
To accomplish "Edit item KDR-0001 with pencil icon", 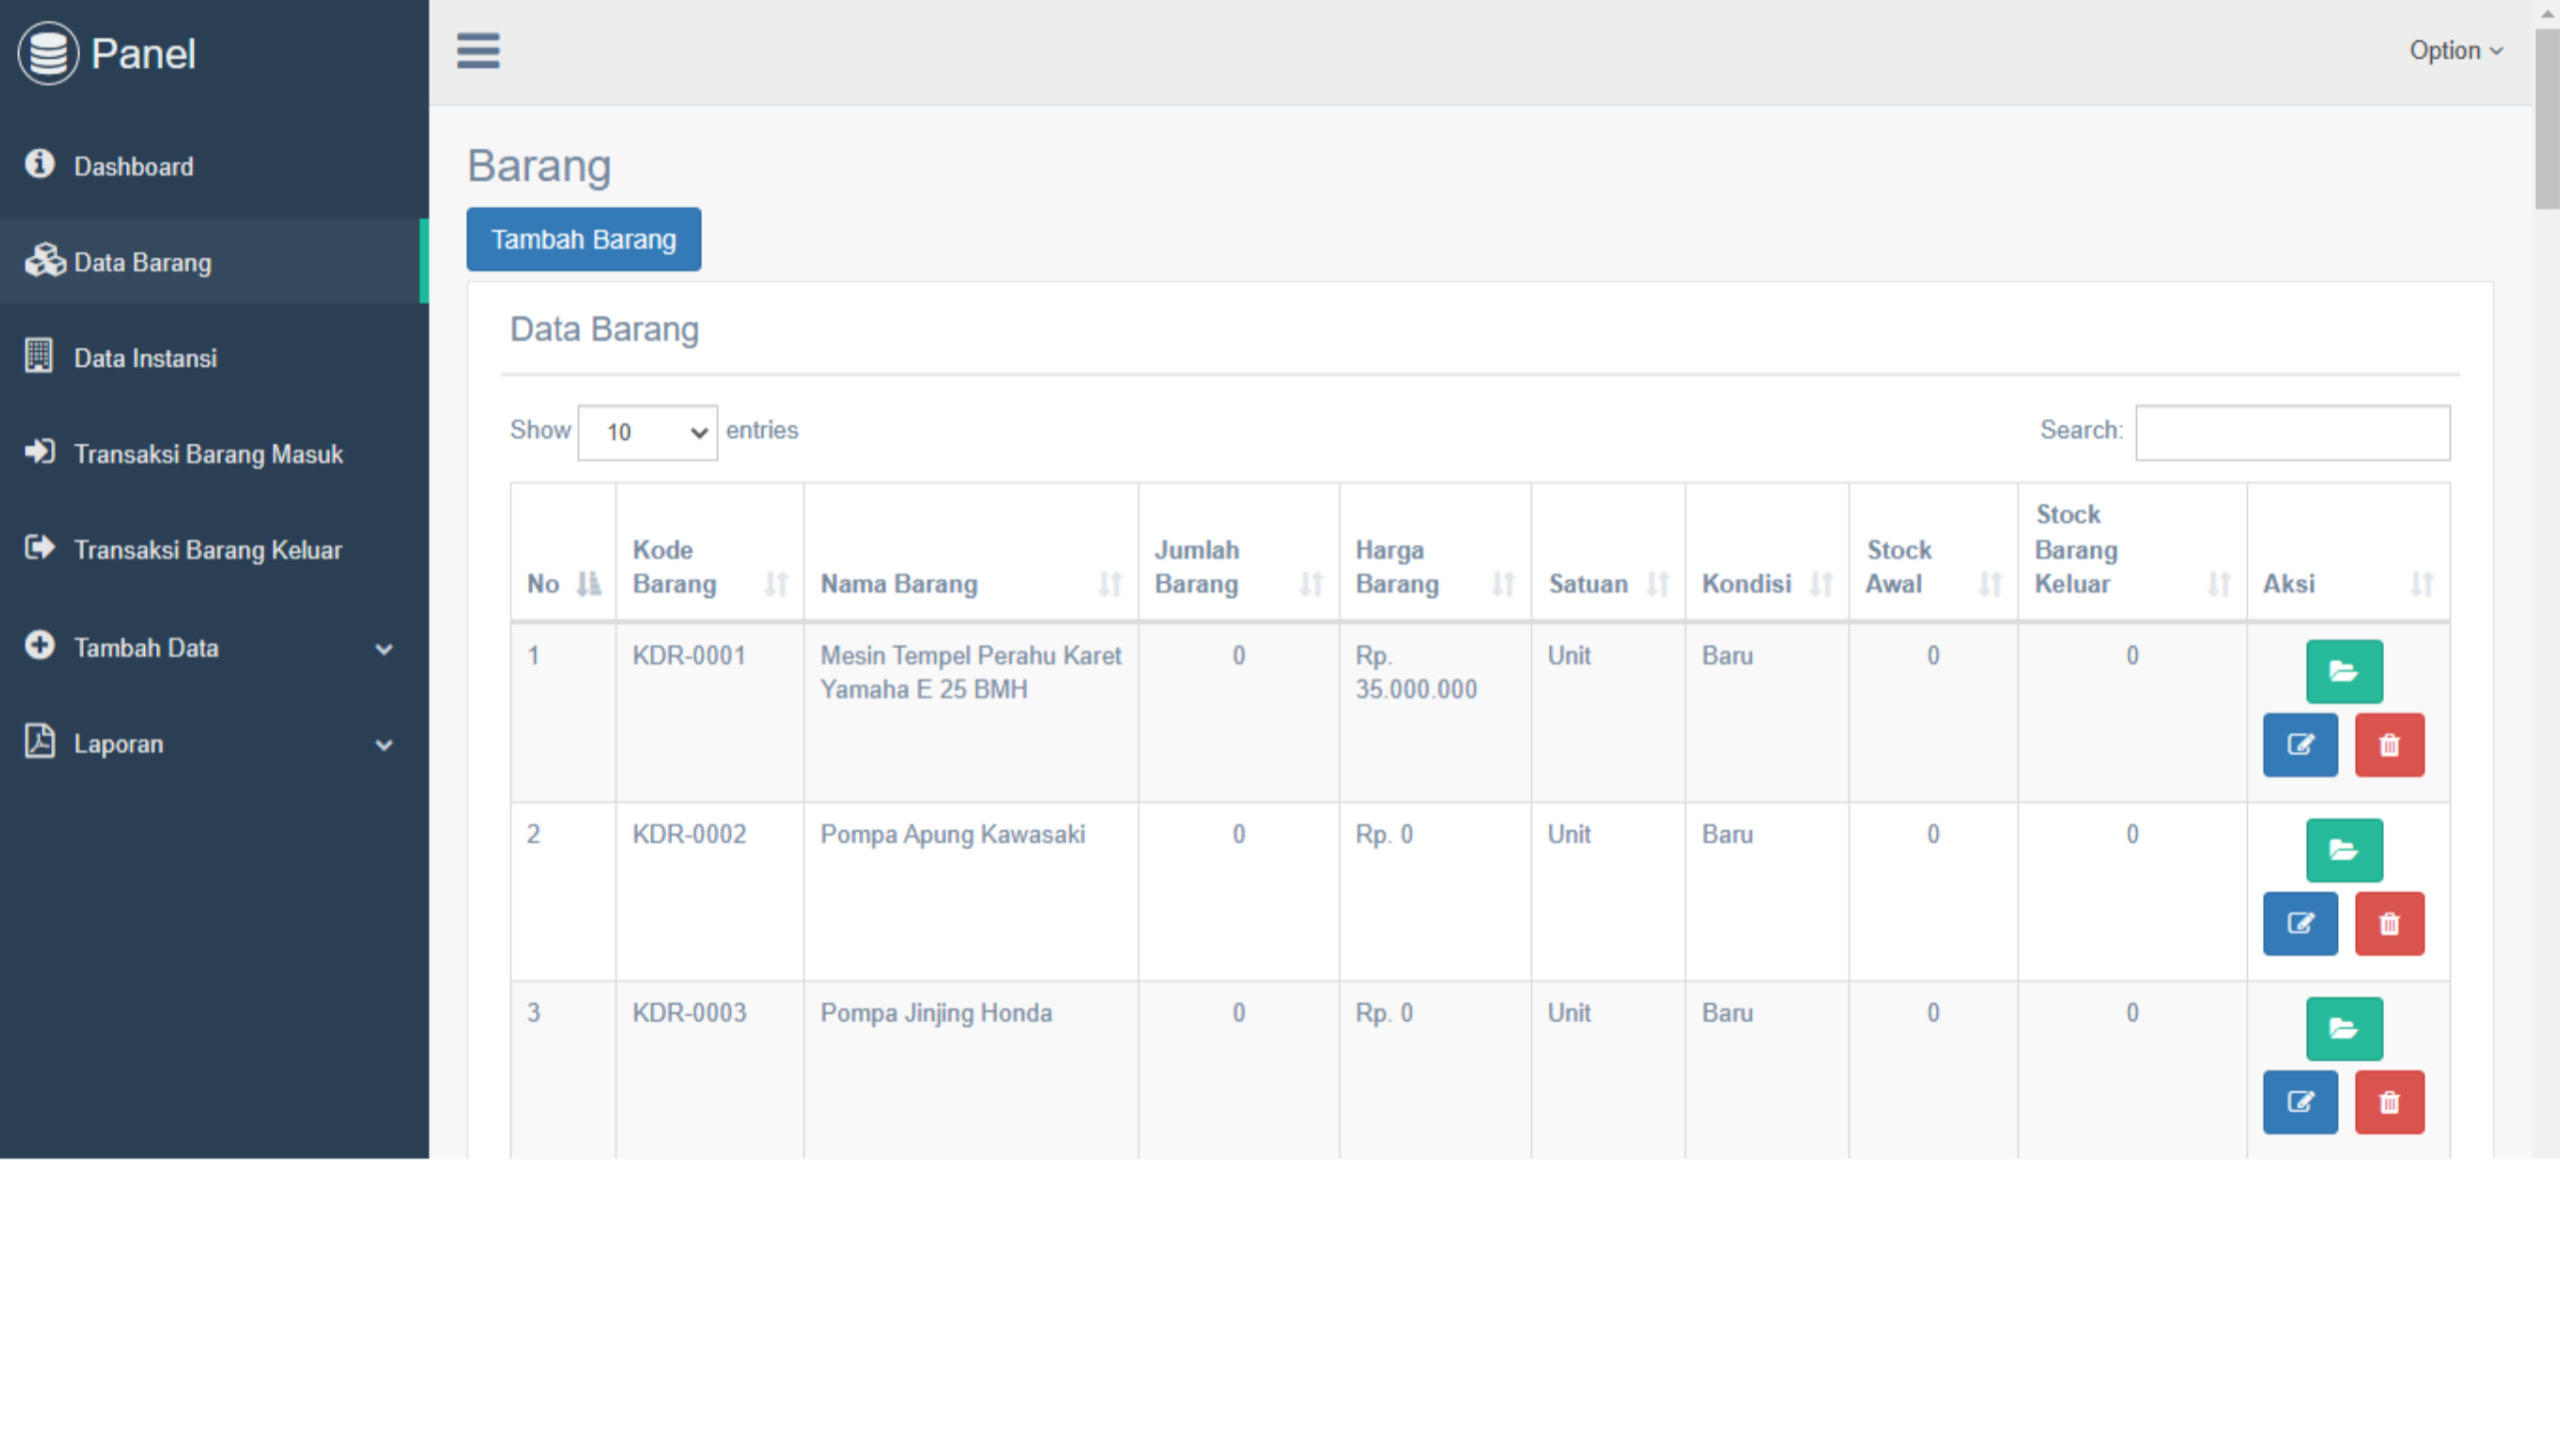I will click(2300, 745).
